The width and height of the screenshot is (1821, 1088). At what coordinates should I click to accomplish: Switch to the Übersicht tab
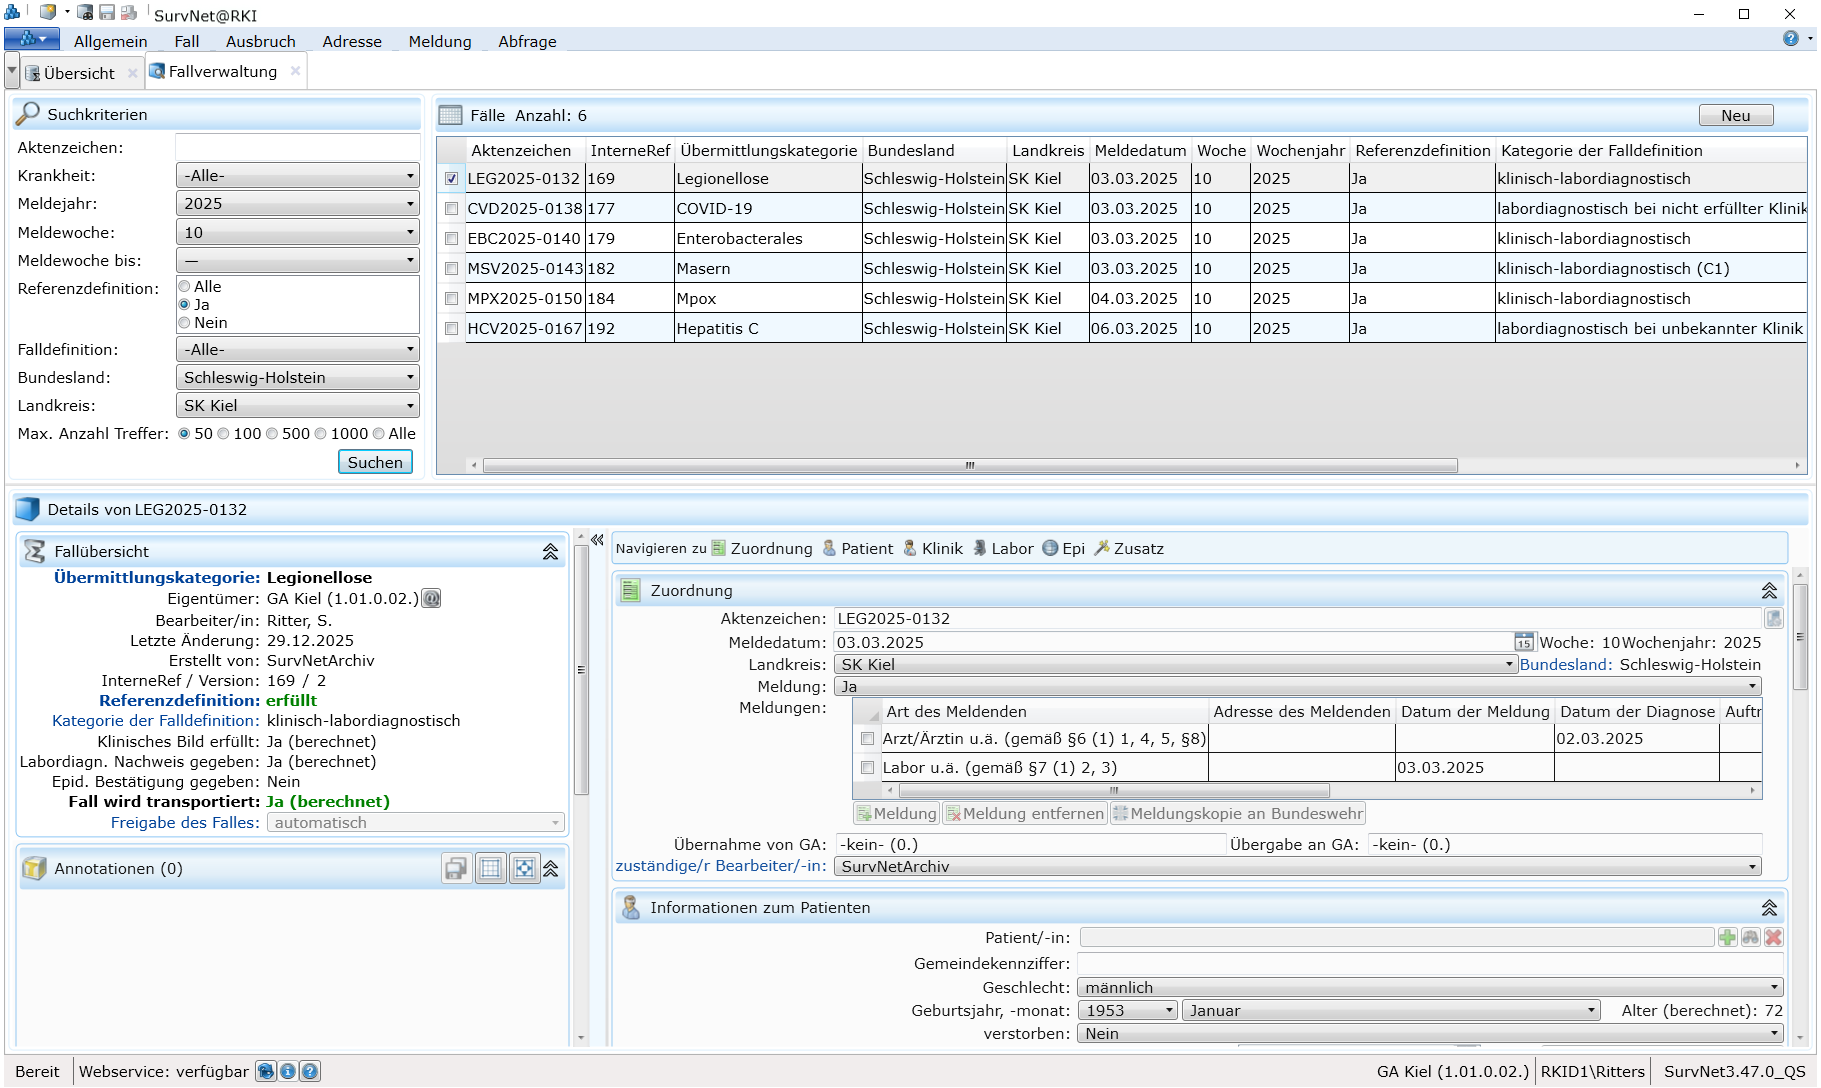[78, 73]
